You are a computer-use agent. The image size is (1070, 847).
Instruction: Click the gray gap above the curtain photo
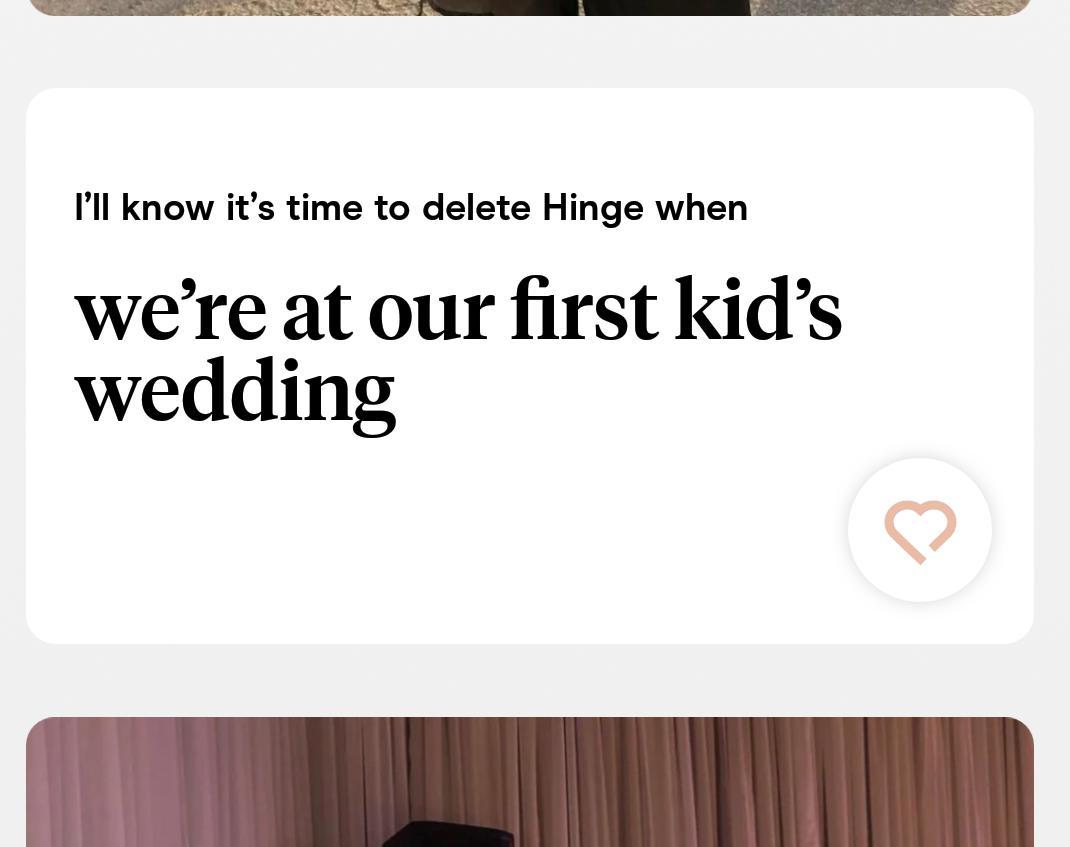(530, 680)
